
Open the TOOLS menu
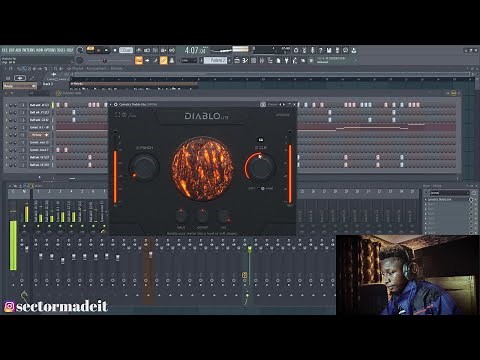pos(61,50)
